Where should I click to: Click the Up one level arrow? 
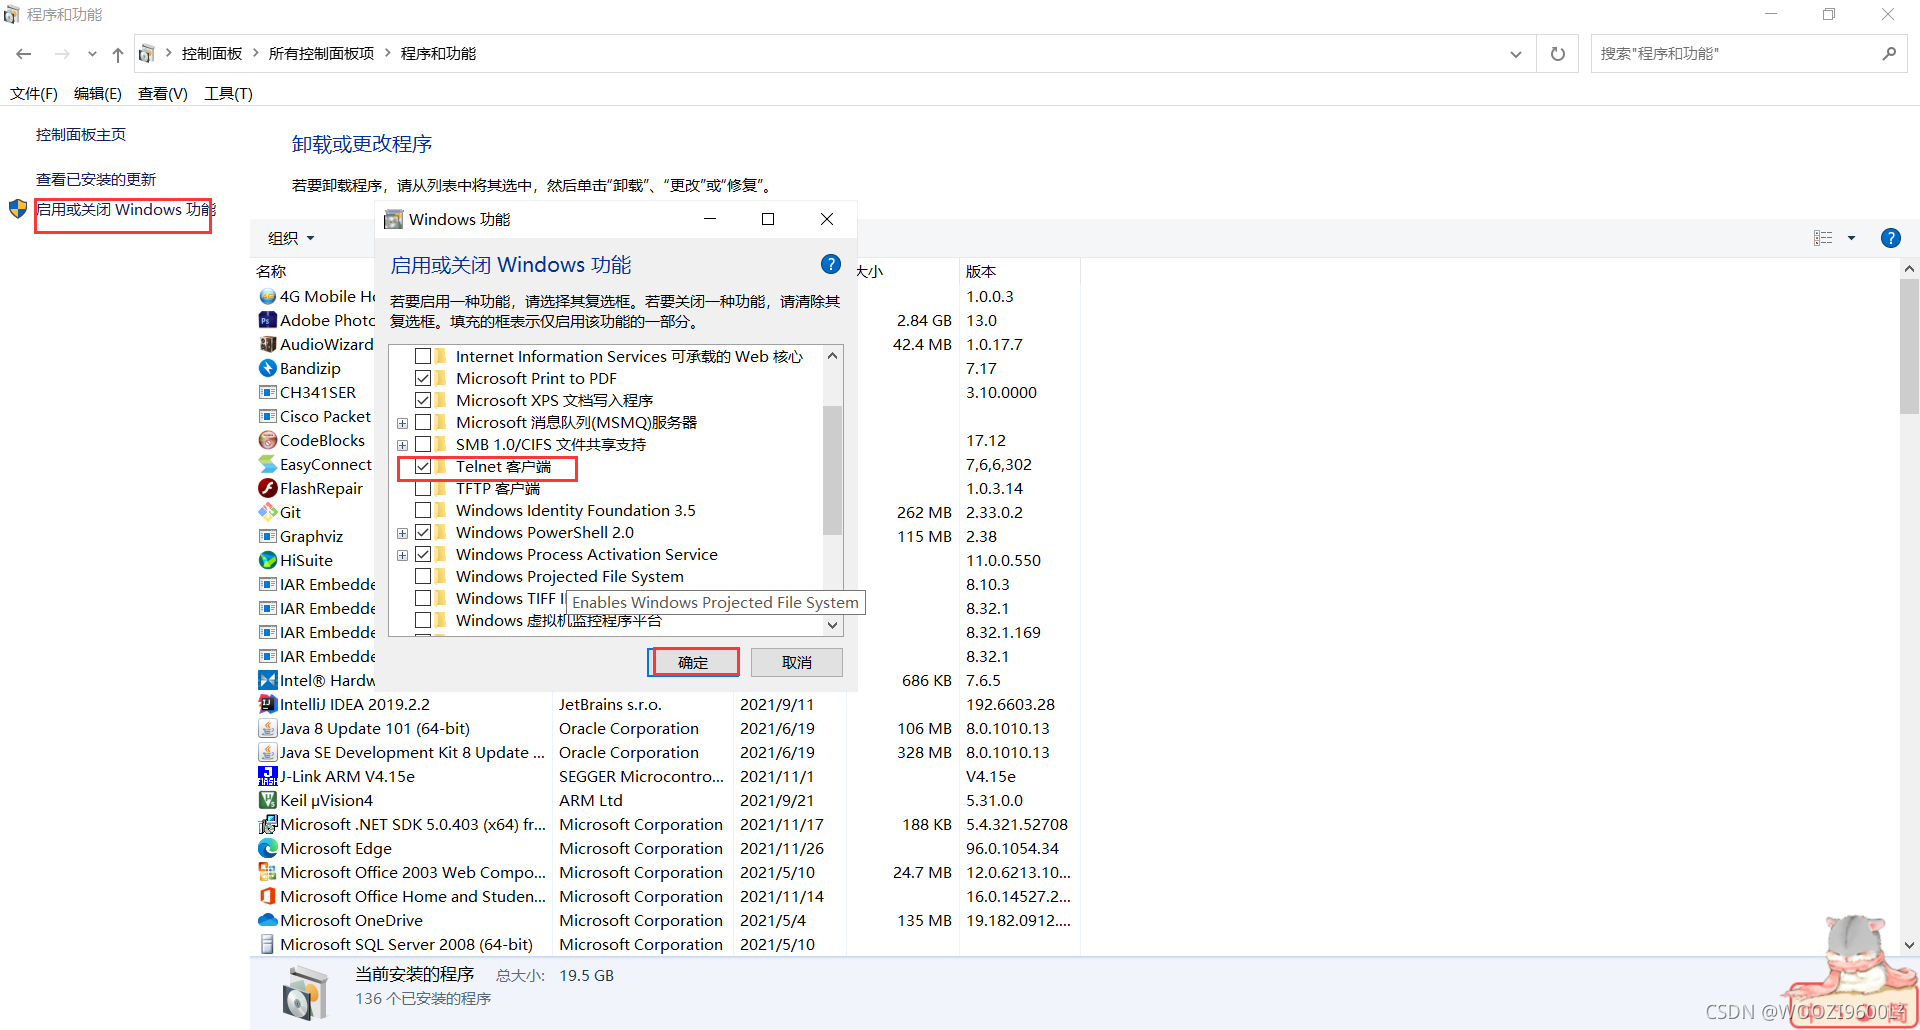tap(118, 54)
